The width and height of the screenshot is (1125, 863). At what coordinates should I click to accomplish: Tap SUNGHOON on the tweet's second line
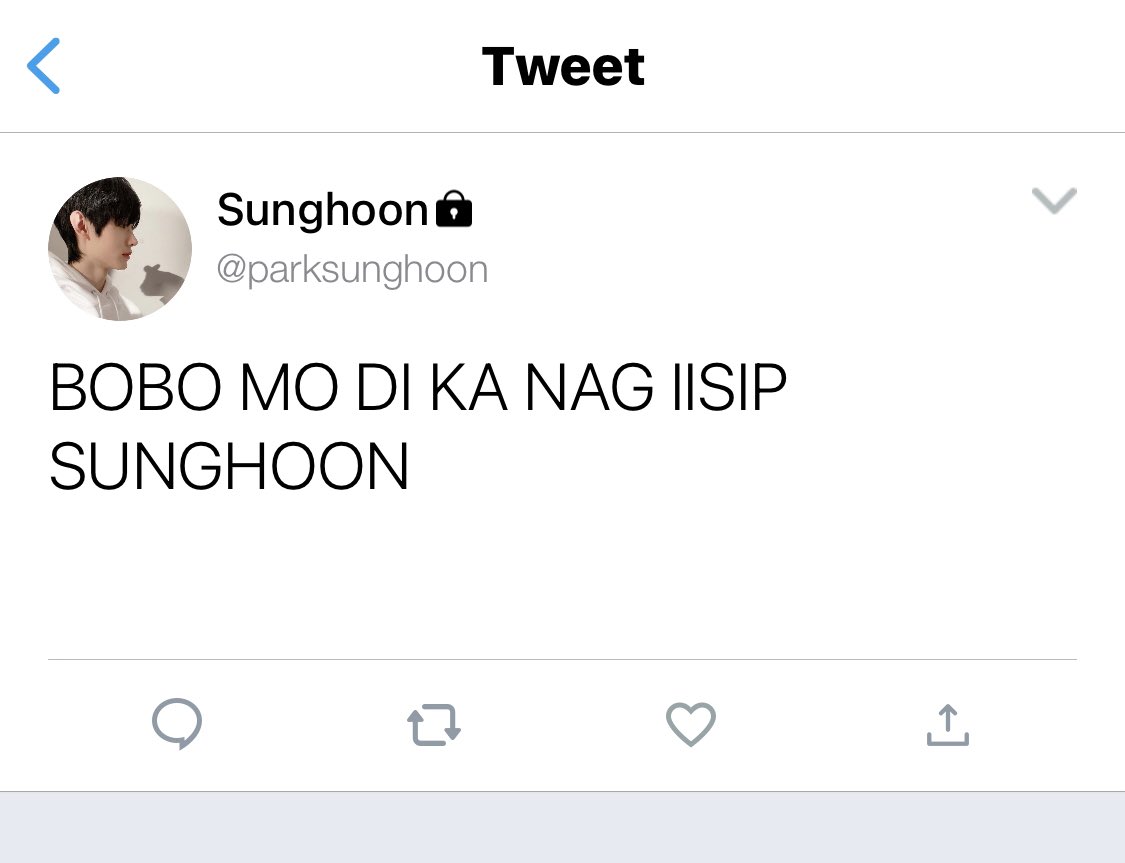click(230, 466)
